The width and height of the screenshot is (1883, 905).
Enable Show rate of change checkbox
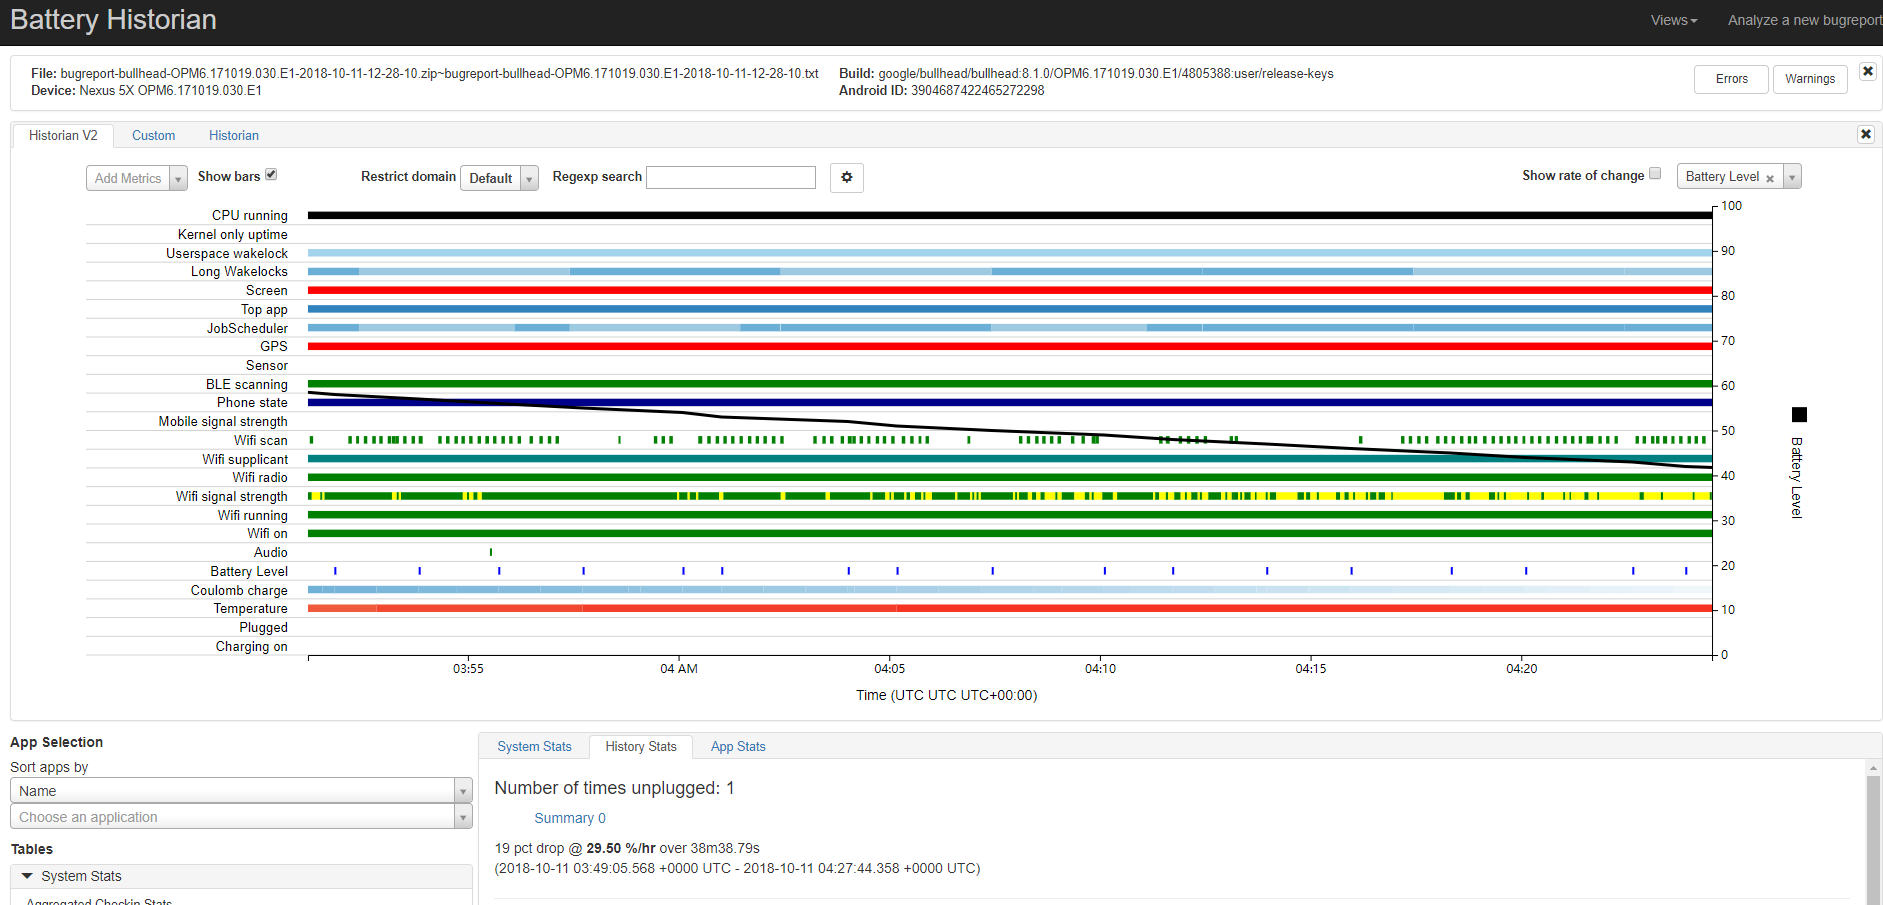pyautogui.click(x=1655, y=173)
